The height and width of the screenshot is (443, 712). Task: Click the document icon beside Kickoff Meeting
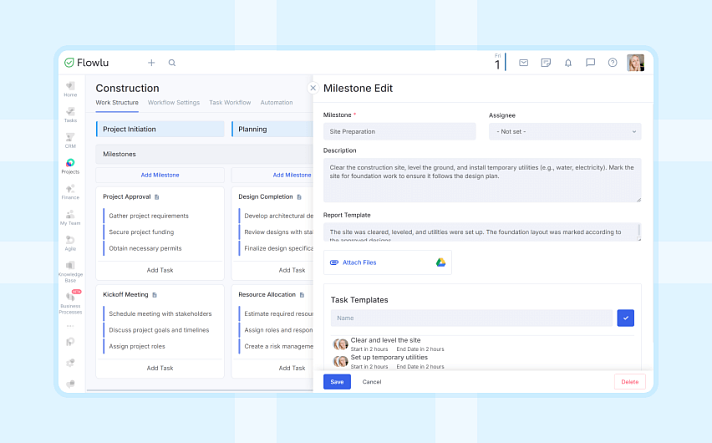point(154,295)
